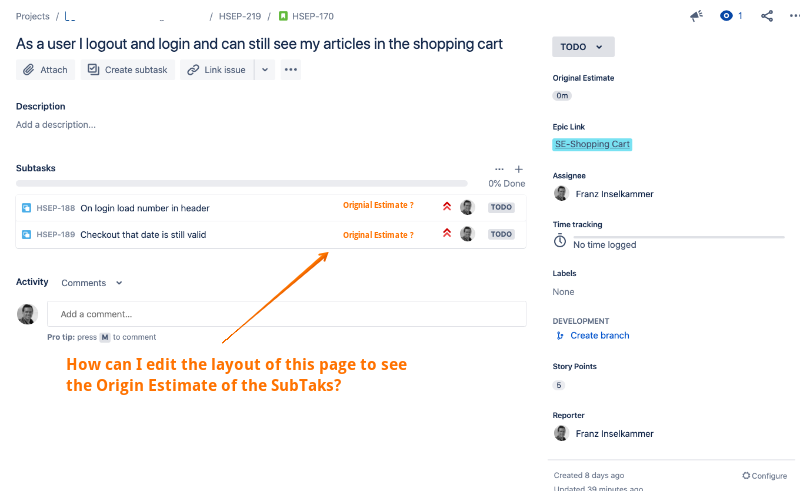Open subtask HSEP-188 link
Image resolution: width=800 pixels, height=491 pixels.
56,208
